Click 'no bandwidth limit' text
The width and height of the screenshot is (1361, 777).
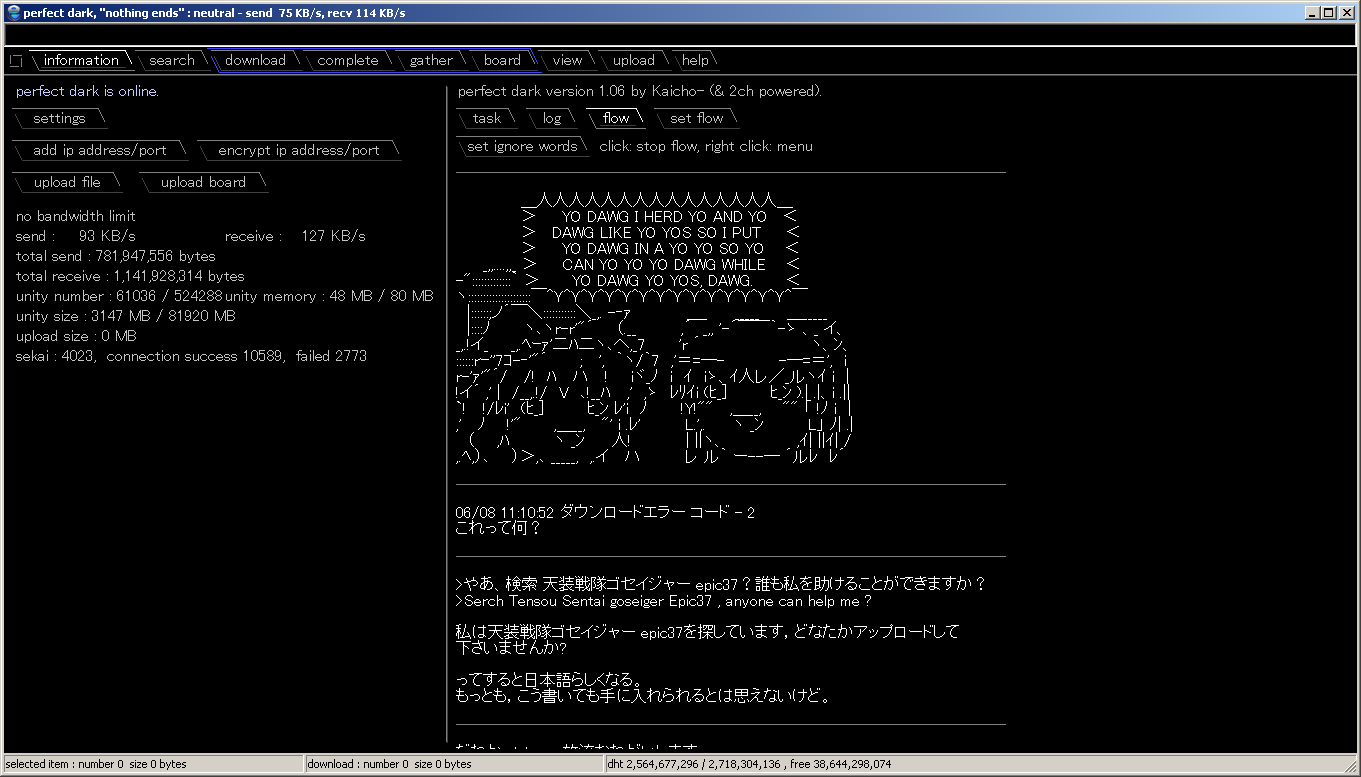coord(76,216)
